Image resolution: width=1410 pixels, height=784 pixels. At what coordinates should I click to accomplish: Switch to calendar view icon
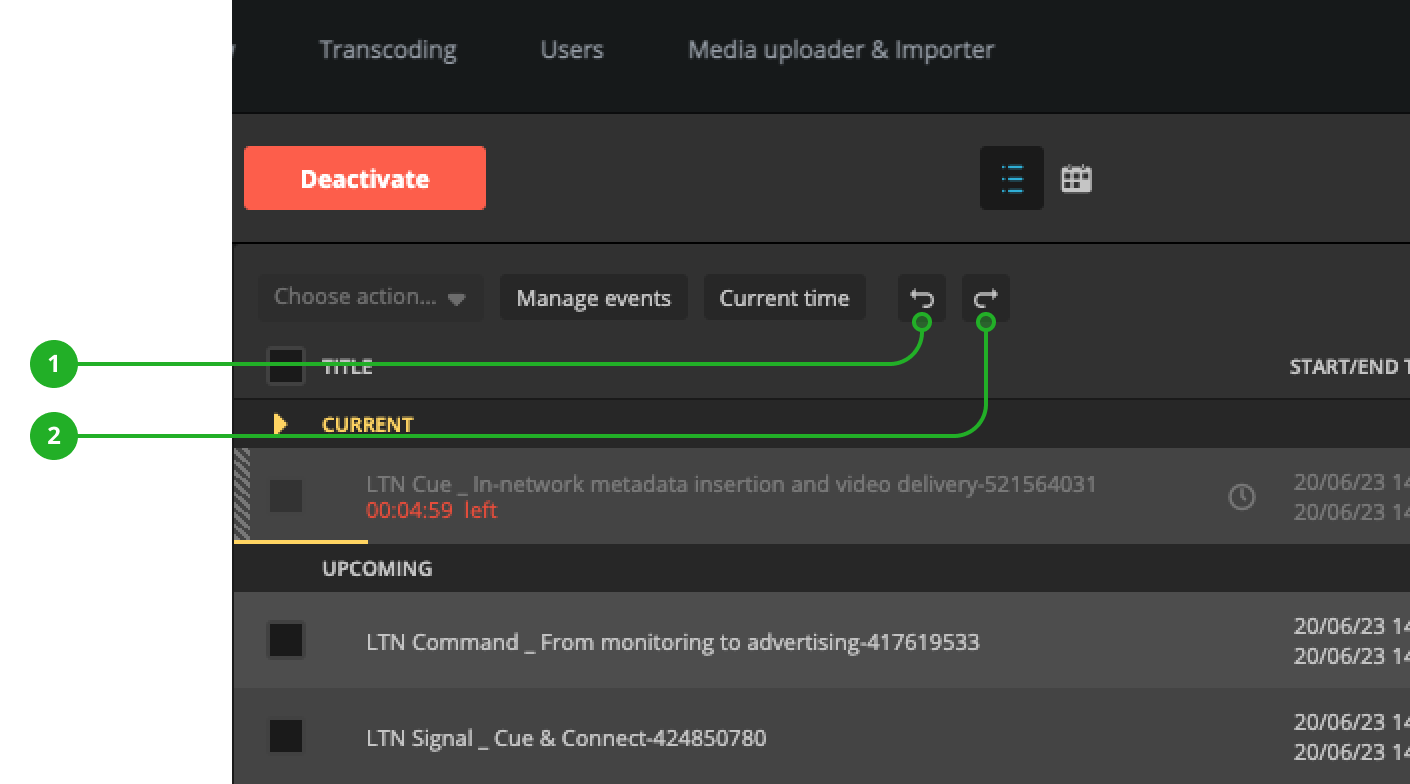(x=1076, y=179)
